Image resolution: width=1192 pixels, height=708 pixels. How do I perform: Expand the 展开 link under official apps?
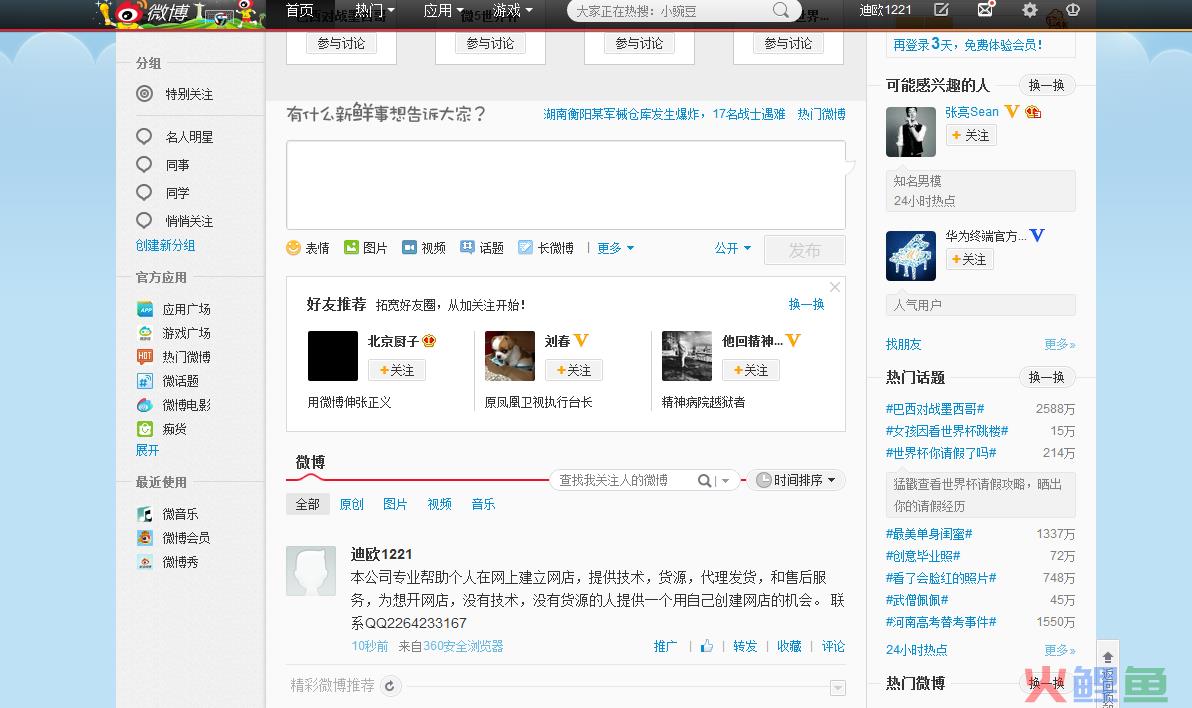pos(147,450)
